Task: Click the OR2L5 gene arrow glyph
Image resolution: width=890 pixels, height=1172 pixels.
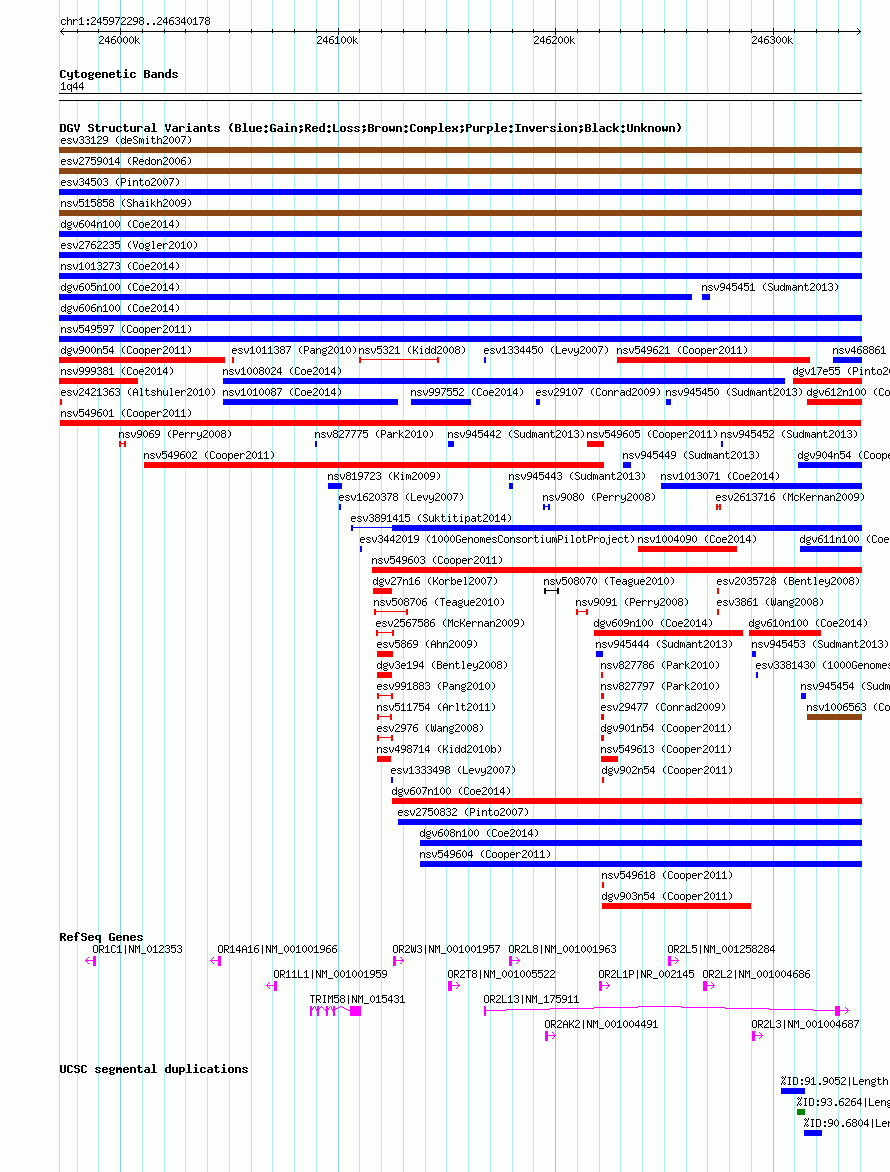Action: pyautogui.click(x=673, y=960)
